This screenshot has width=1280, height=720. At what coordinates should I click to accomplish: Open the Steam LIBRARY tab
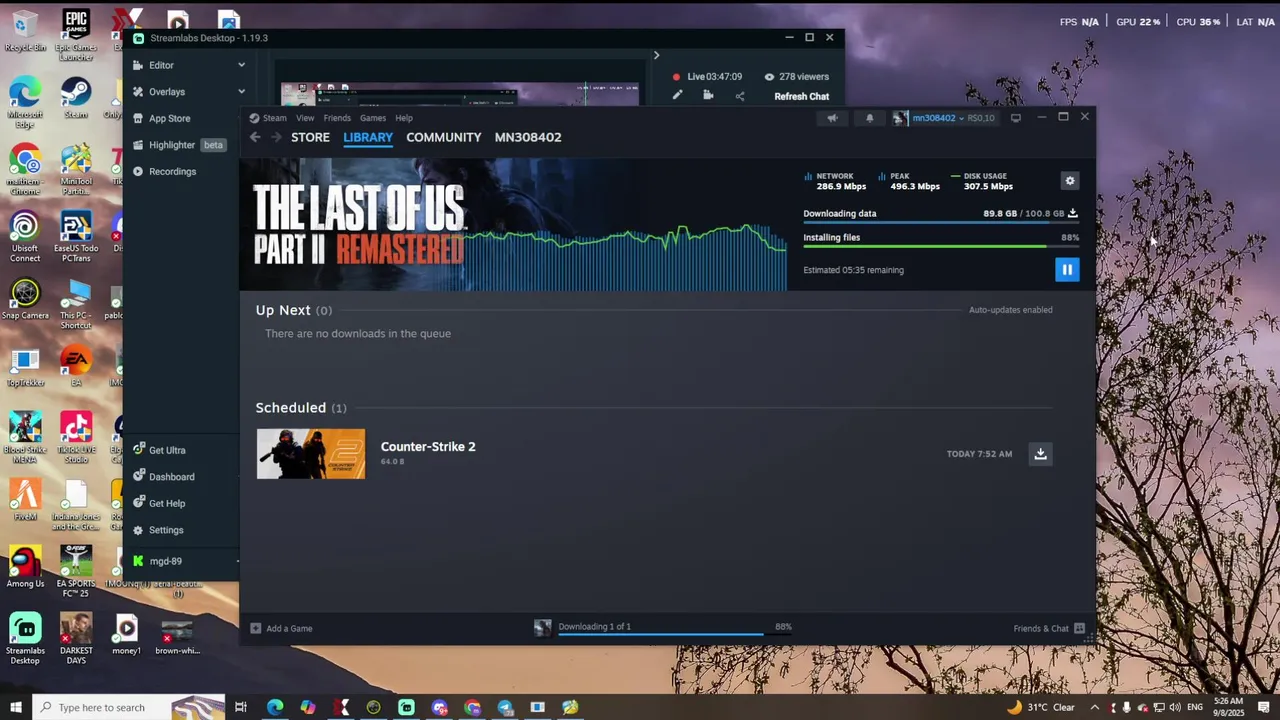[368, 137]
